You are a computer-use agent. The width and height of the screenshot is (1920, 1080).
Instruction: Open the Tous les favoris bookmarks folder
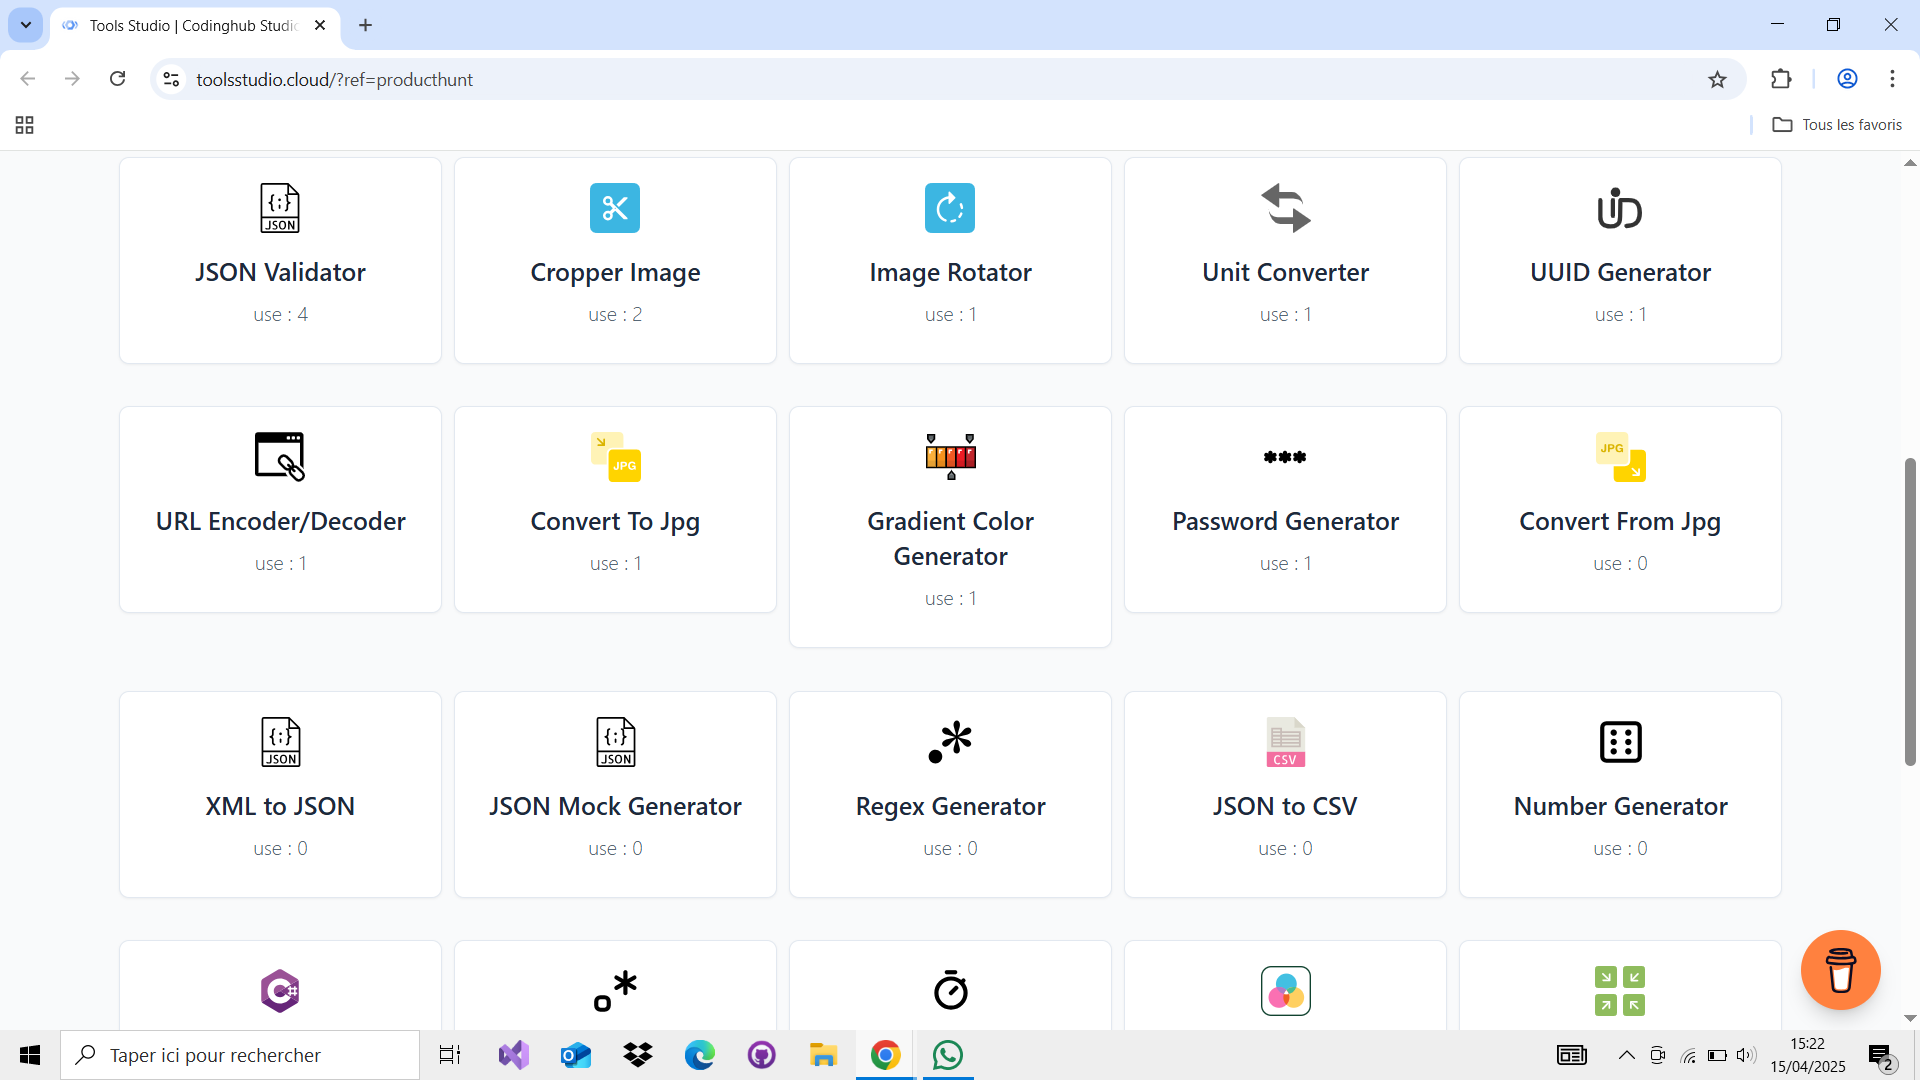pyautogui.click(x=1837, y=125)
